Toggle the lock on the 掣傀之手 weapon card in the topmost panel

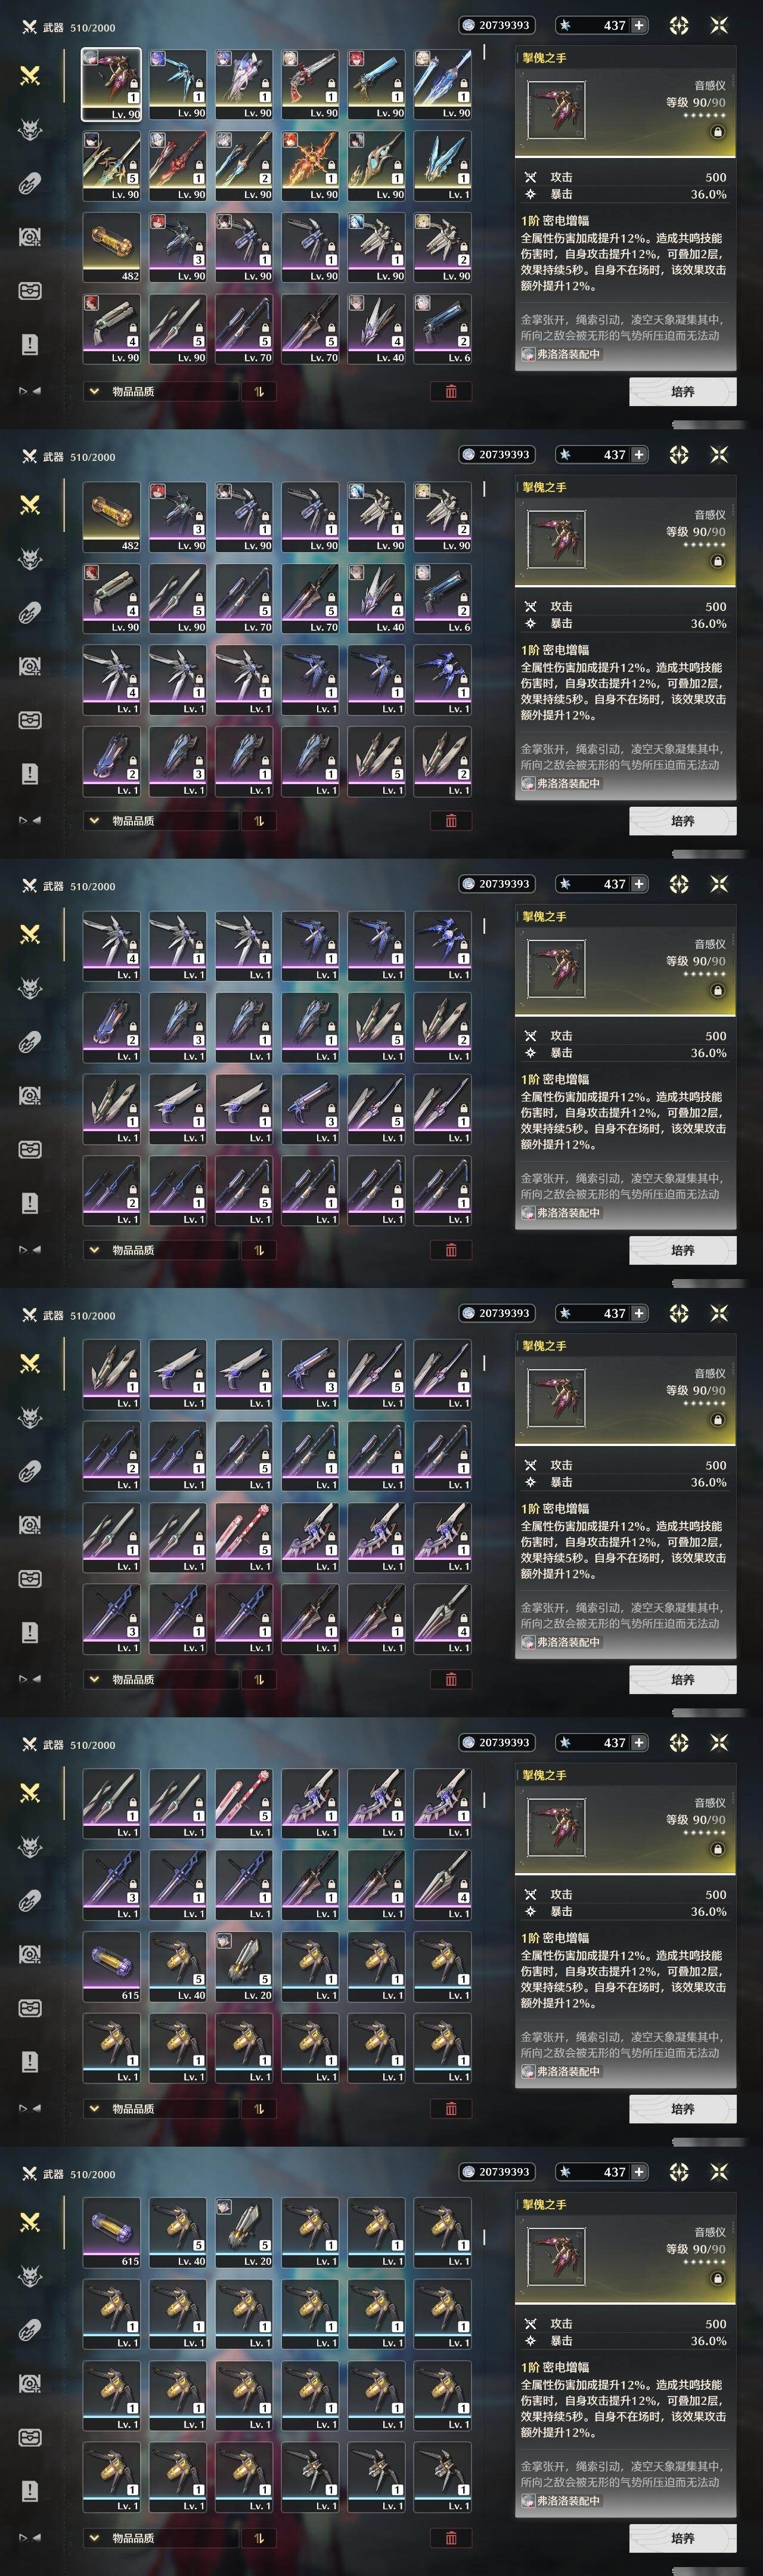point(717,132)
